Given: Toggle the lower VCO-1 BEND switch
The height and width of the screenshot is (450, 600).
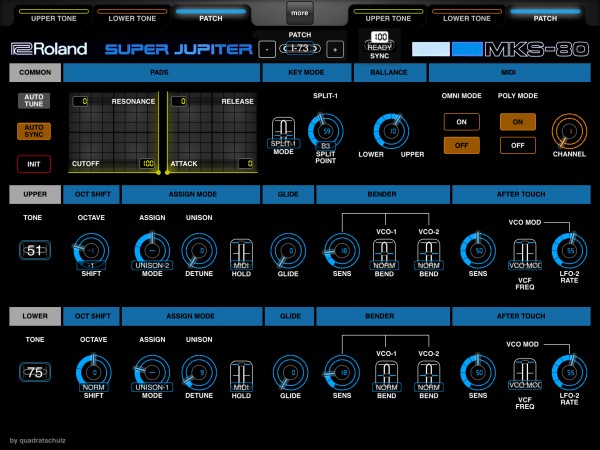Looking at the screenshot, I should point(386,376).
